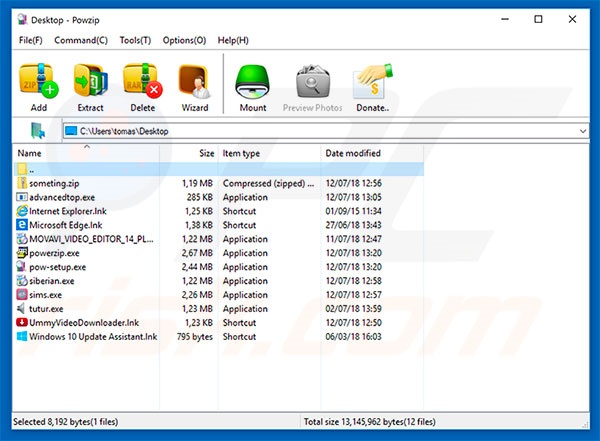Click the UmmyVideoDownloader shortcut icon
The width and height of the screenshot is (600, 441).
coord(22,322)
